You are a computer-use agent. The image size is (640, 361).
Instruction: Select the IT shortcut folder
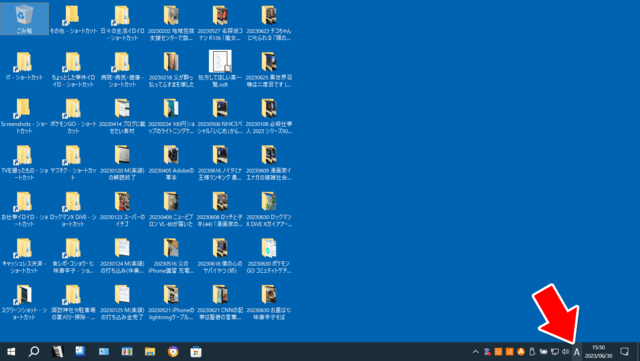tap(24, 65)
